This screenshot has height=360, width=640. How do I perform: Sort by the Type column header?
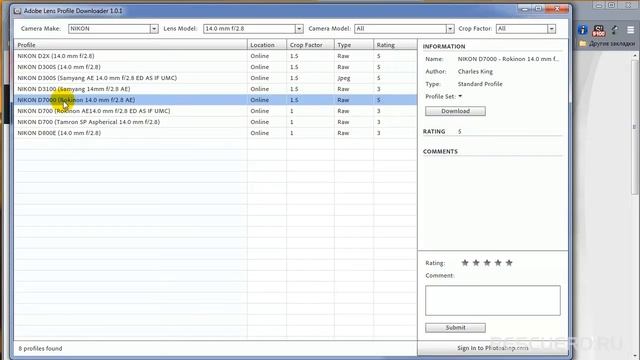point(353,45)
